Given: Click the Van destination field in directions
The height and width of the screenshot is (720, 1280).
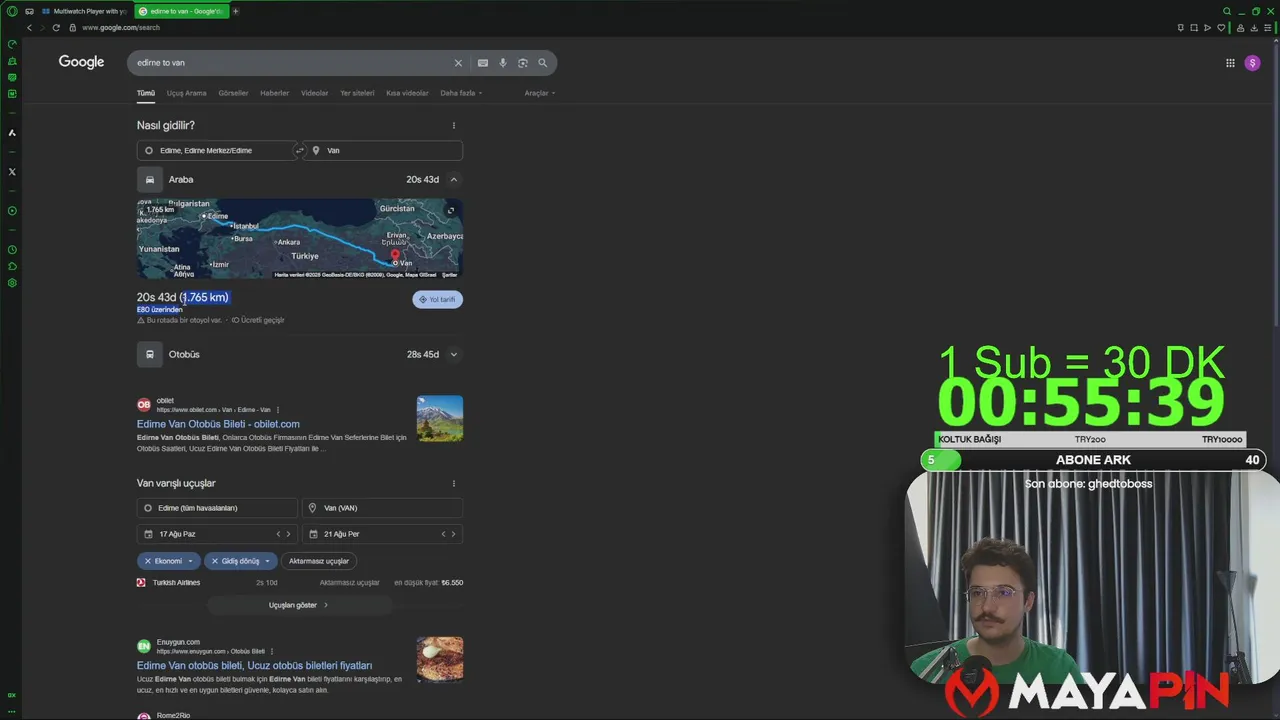Looking at the screenshot, I should point(384,150).
